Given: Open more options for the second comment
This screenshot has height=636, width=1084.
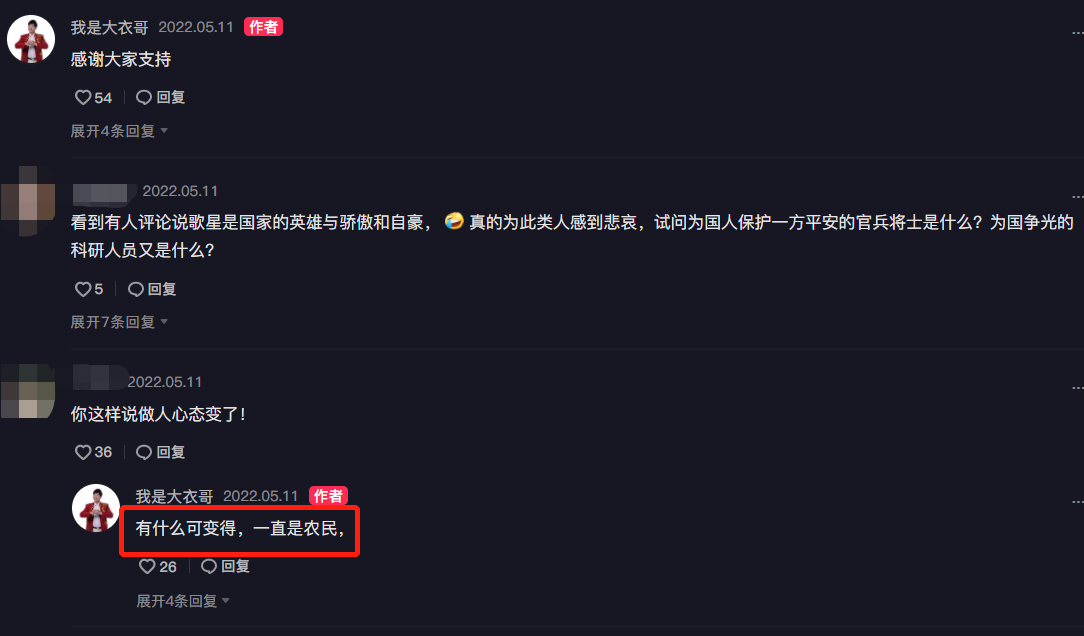Looking at the screenshot, I should click(1077, 196).
